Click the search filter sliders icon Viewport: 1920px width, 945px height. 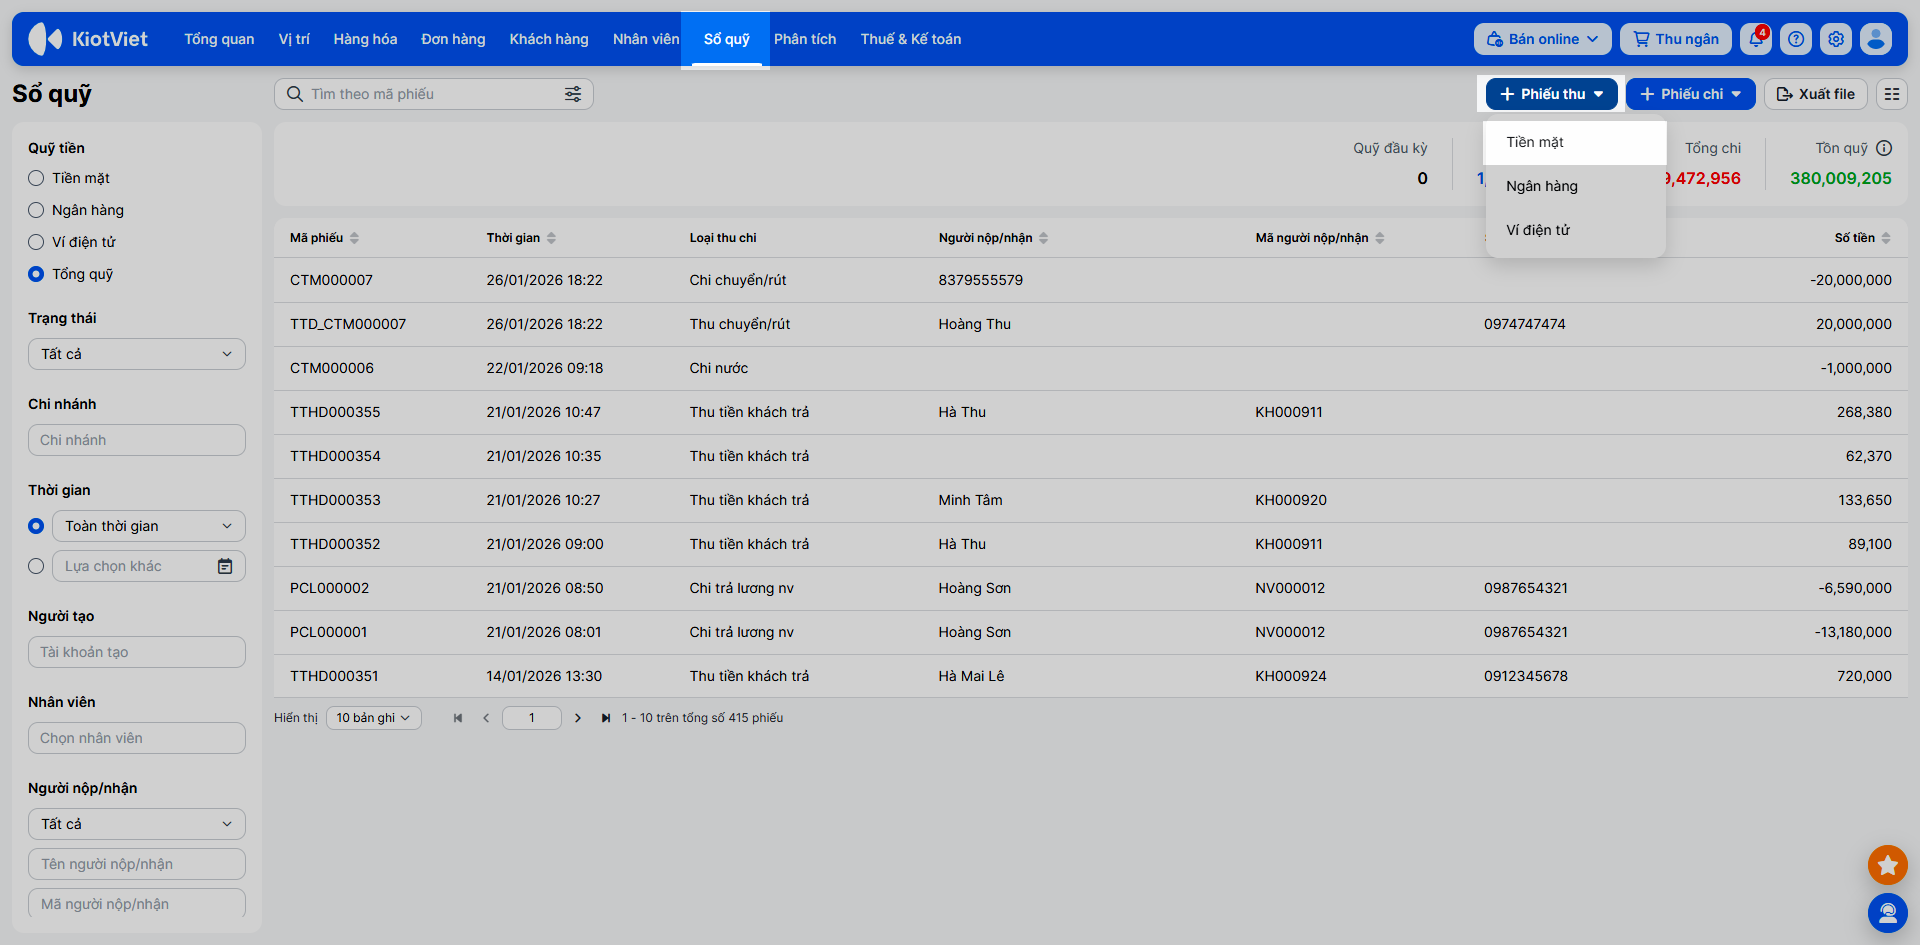tap(573, 94)
